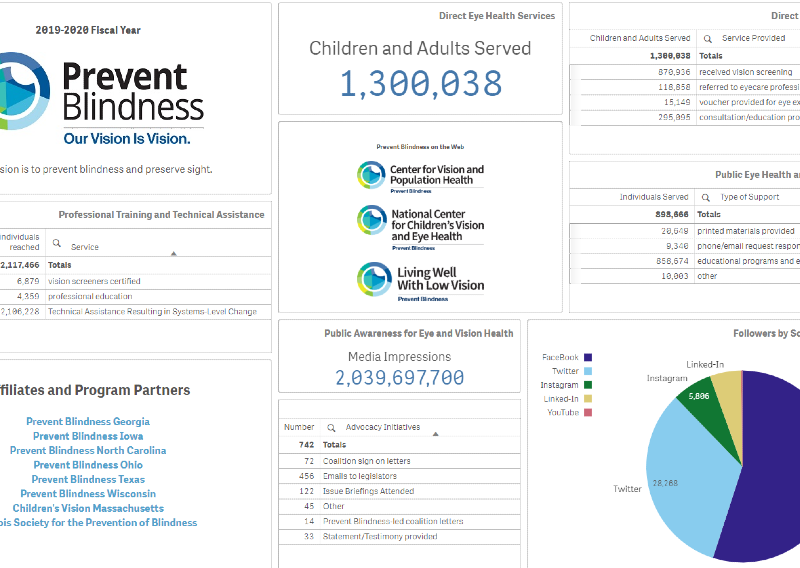Select the 'printed materials provided' row
The height and width of the screenshot is (568, 800).
click(685, 231)
